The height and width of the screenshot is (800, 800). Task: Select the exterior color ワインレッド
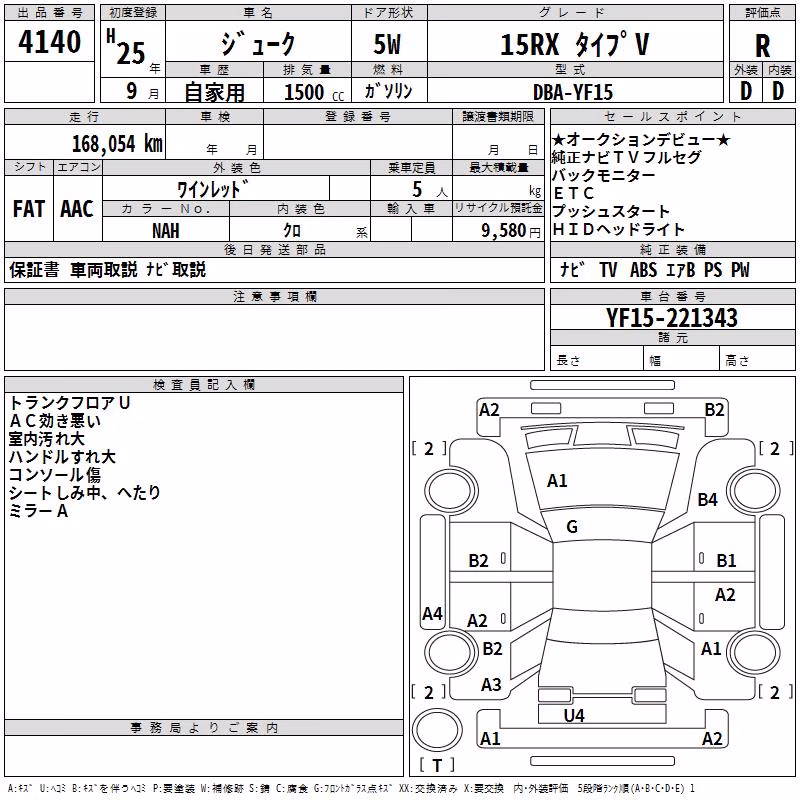pyautogui.click(x=213, y=189)
